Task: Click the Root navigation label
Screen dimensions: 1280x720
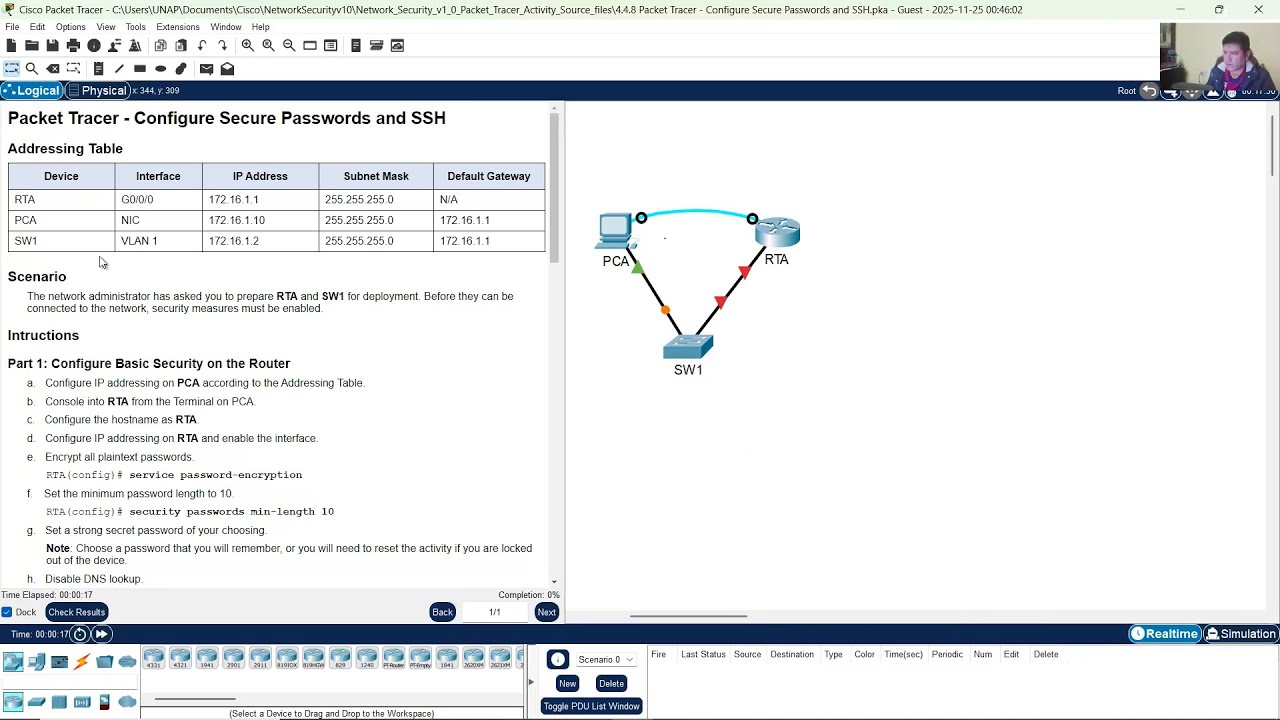Action: 1126,91
